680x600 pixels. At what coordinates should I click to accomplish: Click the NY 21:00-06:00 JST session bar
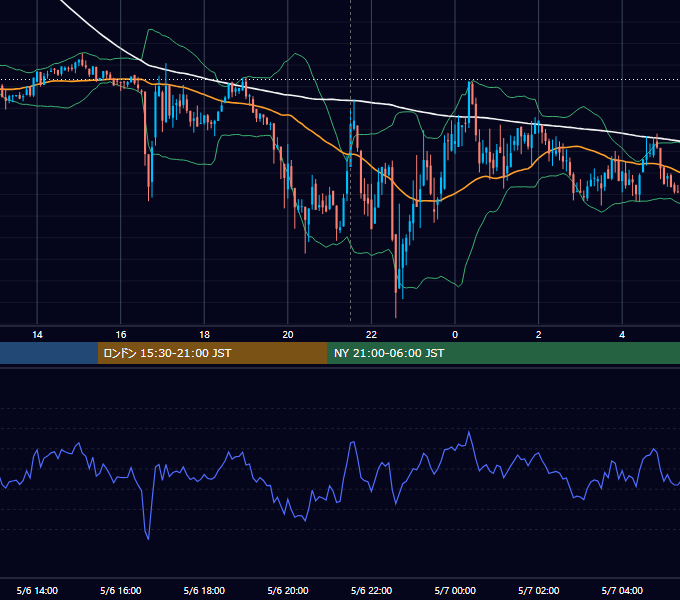click(x=503, y=353)
